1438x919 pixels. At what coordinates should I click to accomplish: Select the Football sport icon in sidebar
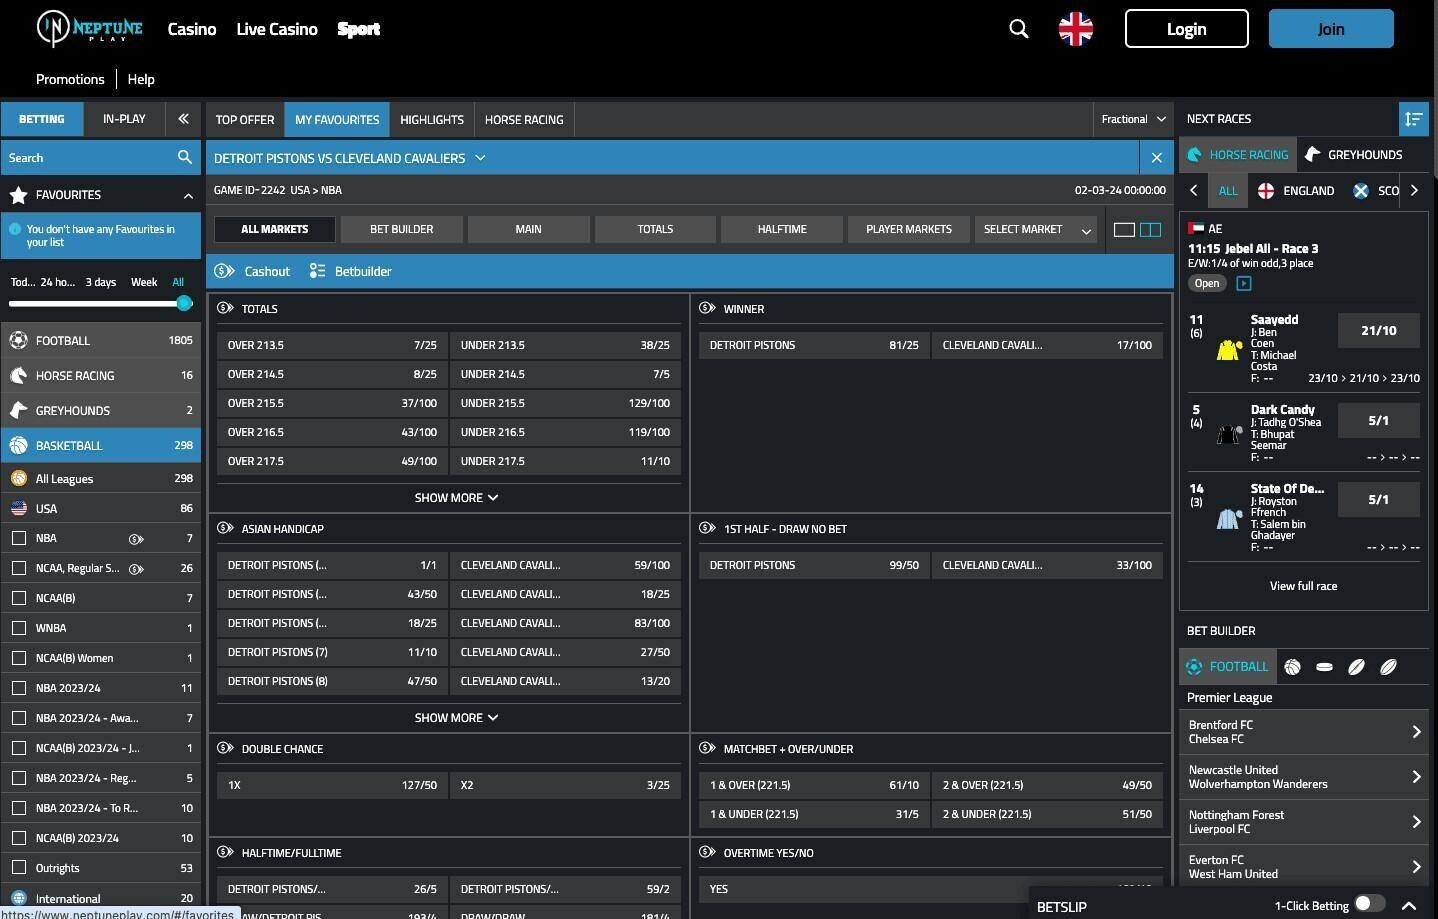click(x=18, y=341)
